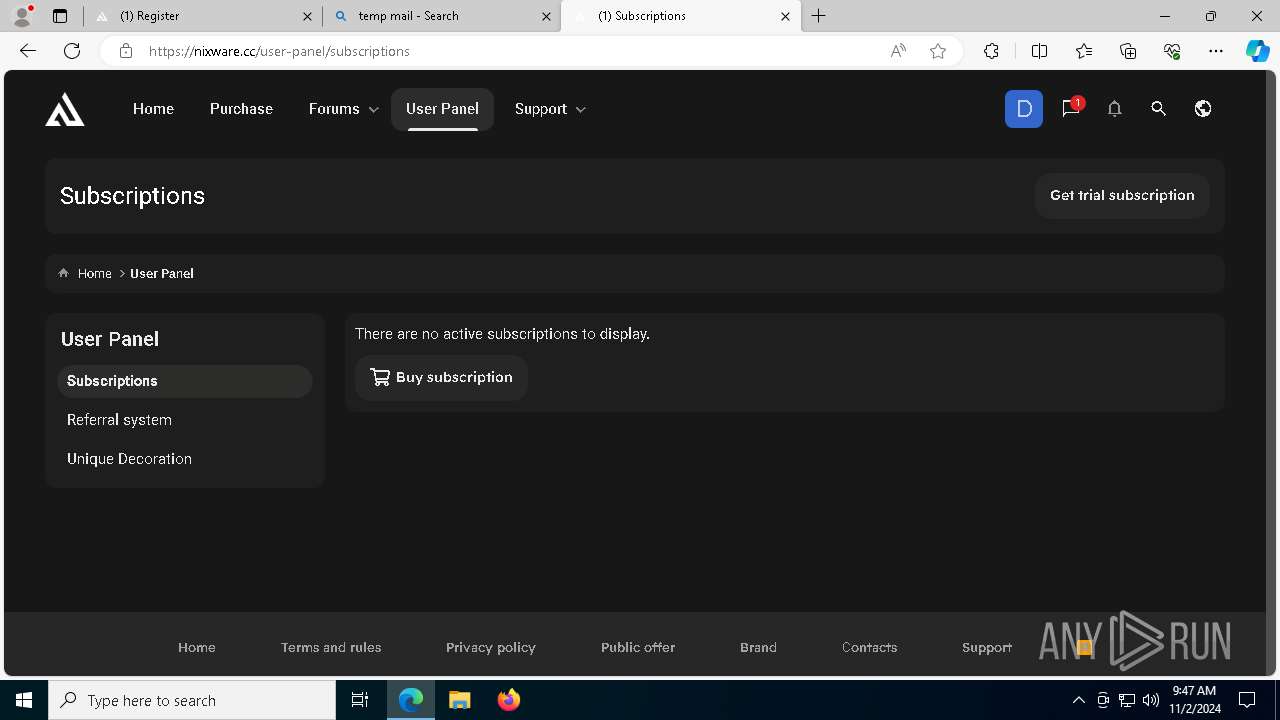Switch to the Register tab
Screen dimensions: 1280x720
[203, 16]
